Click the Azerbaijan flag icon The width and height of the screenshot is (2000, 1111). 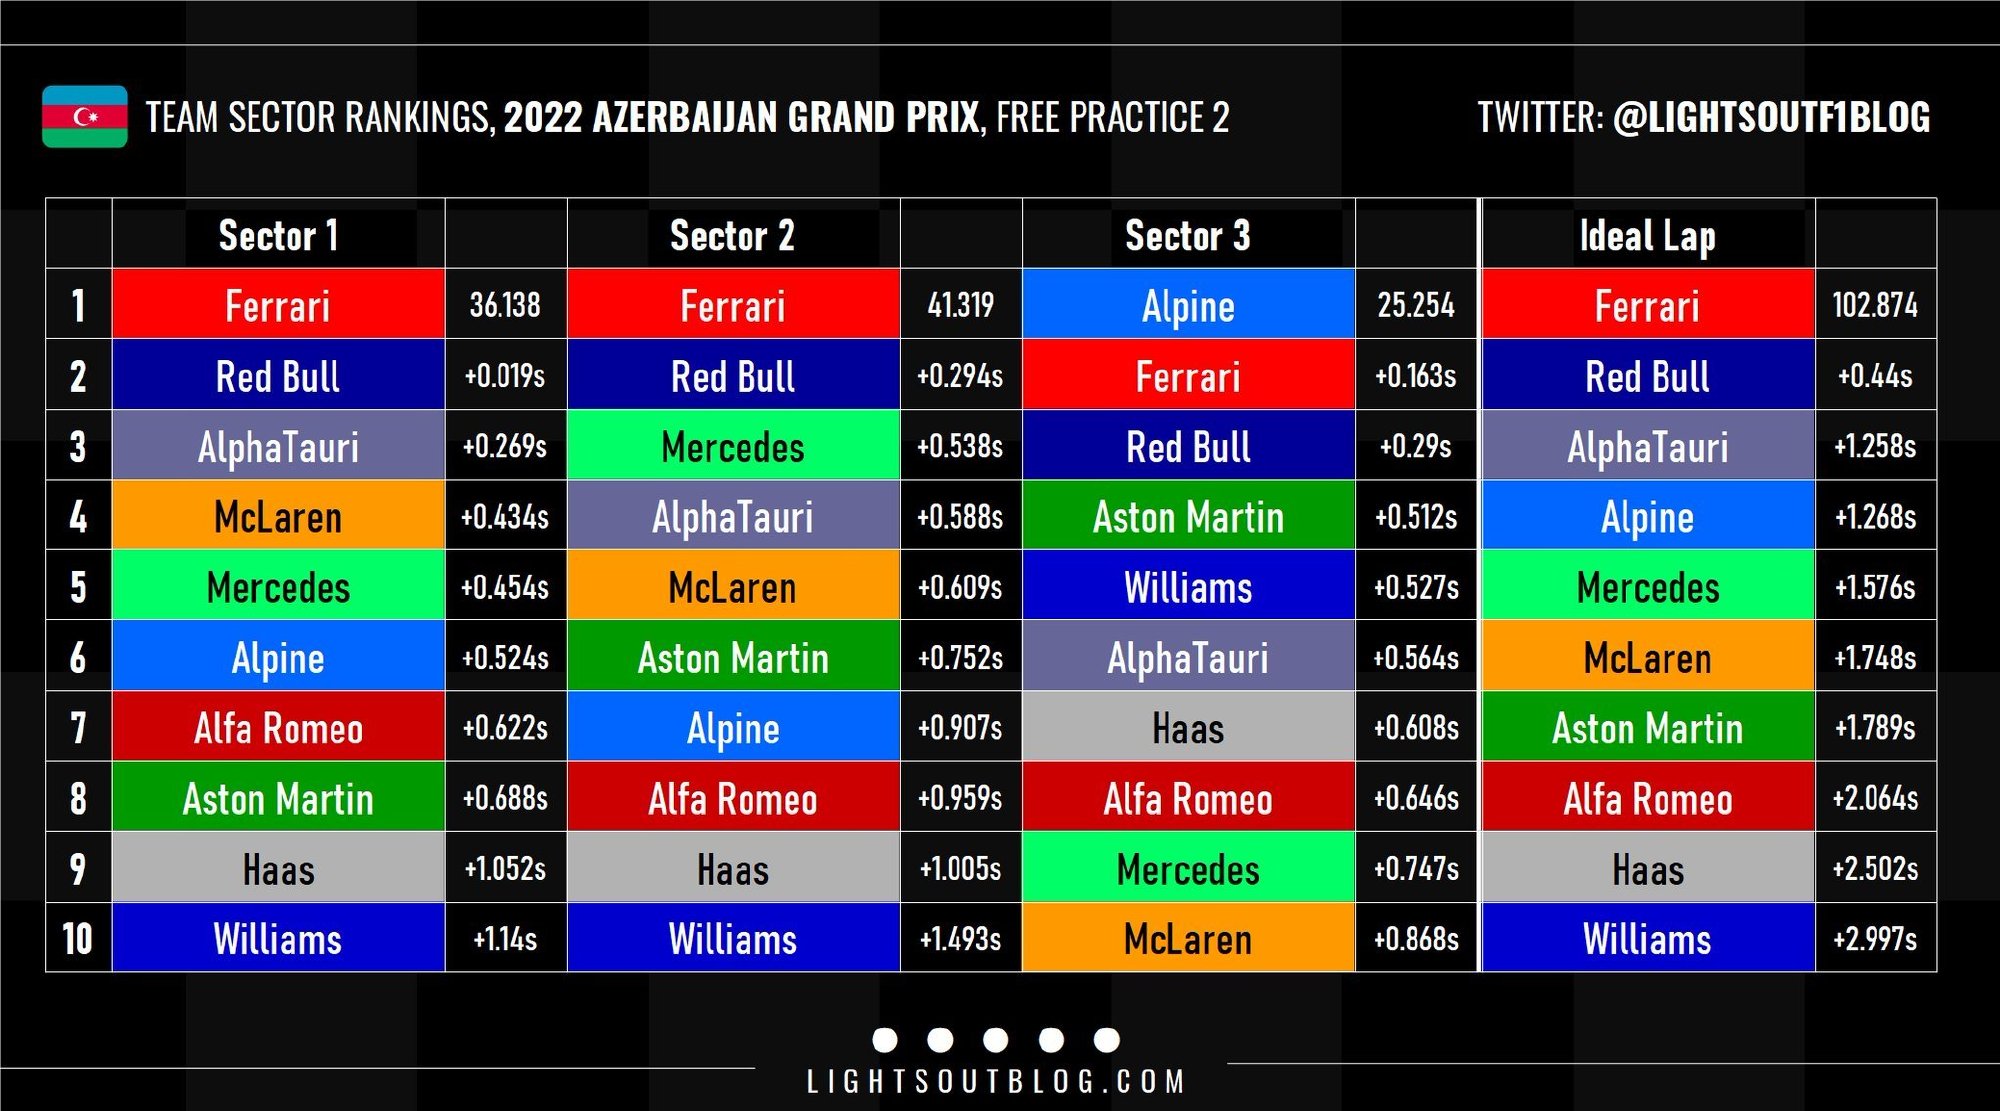[84, 117]
